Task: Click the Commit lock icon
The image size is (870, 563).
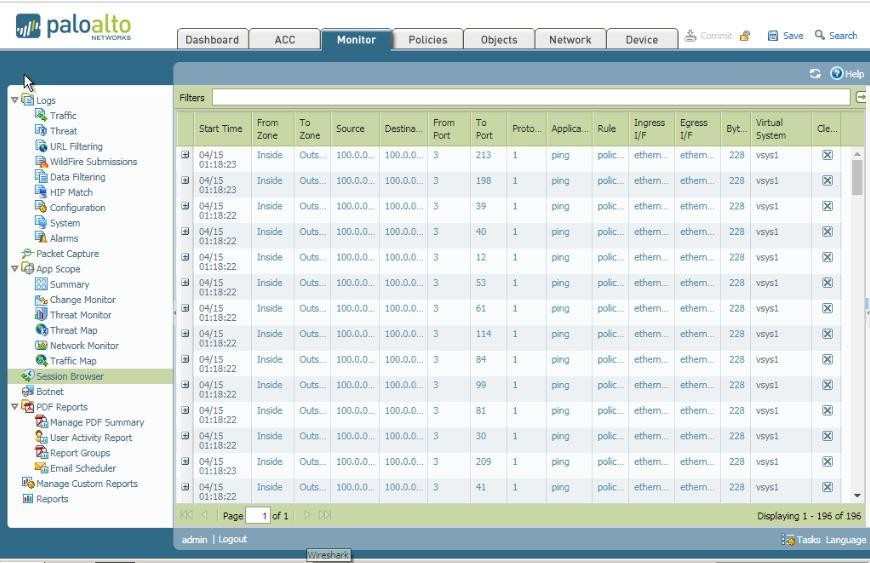Action: pyautogui.click(x=744, y=36)
